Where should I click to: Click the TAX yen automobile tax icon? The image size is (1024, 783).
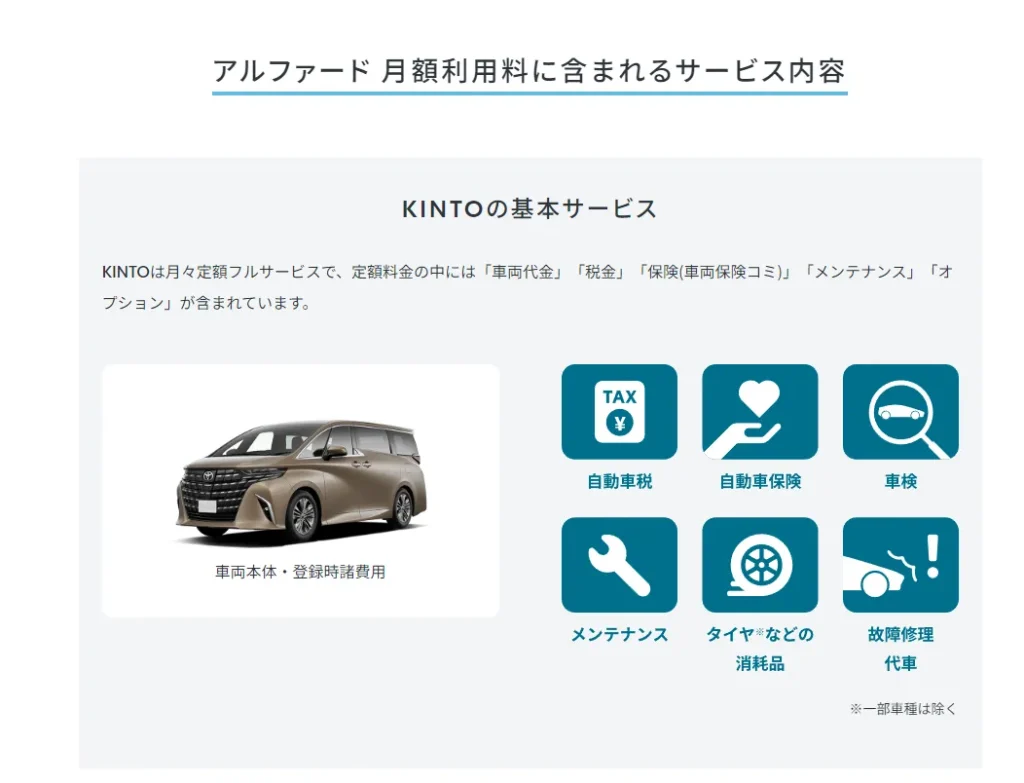[x=619, y=411]
